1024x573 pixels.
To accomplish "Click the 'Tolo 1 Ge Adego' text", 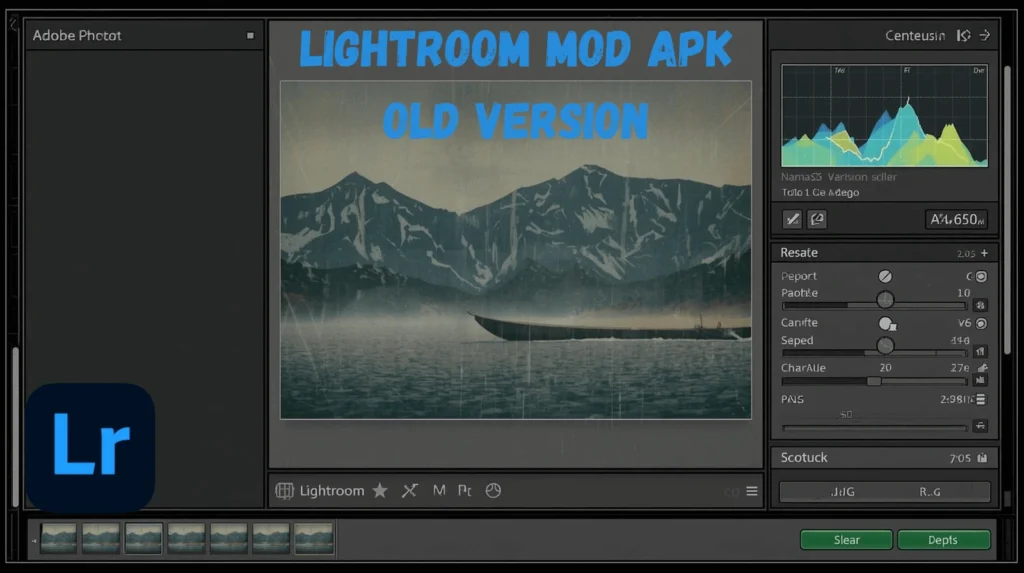I will tap(820, 193).
